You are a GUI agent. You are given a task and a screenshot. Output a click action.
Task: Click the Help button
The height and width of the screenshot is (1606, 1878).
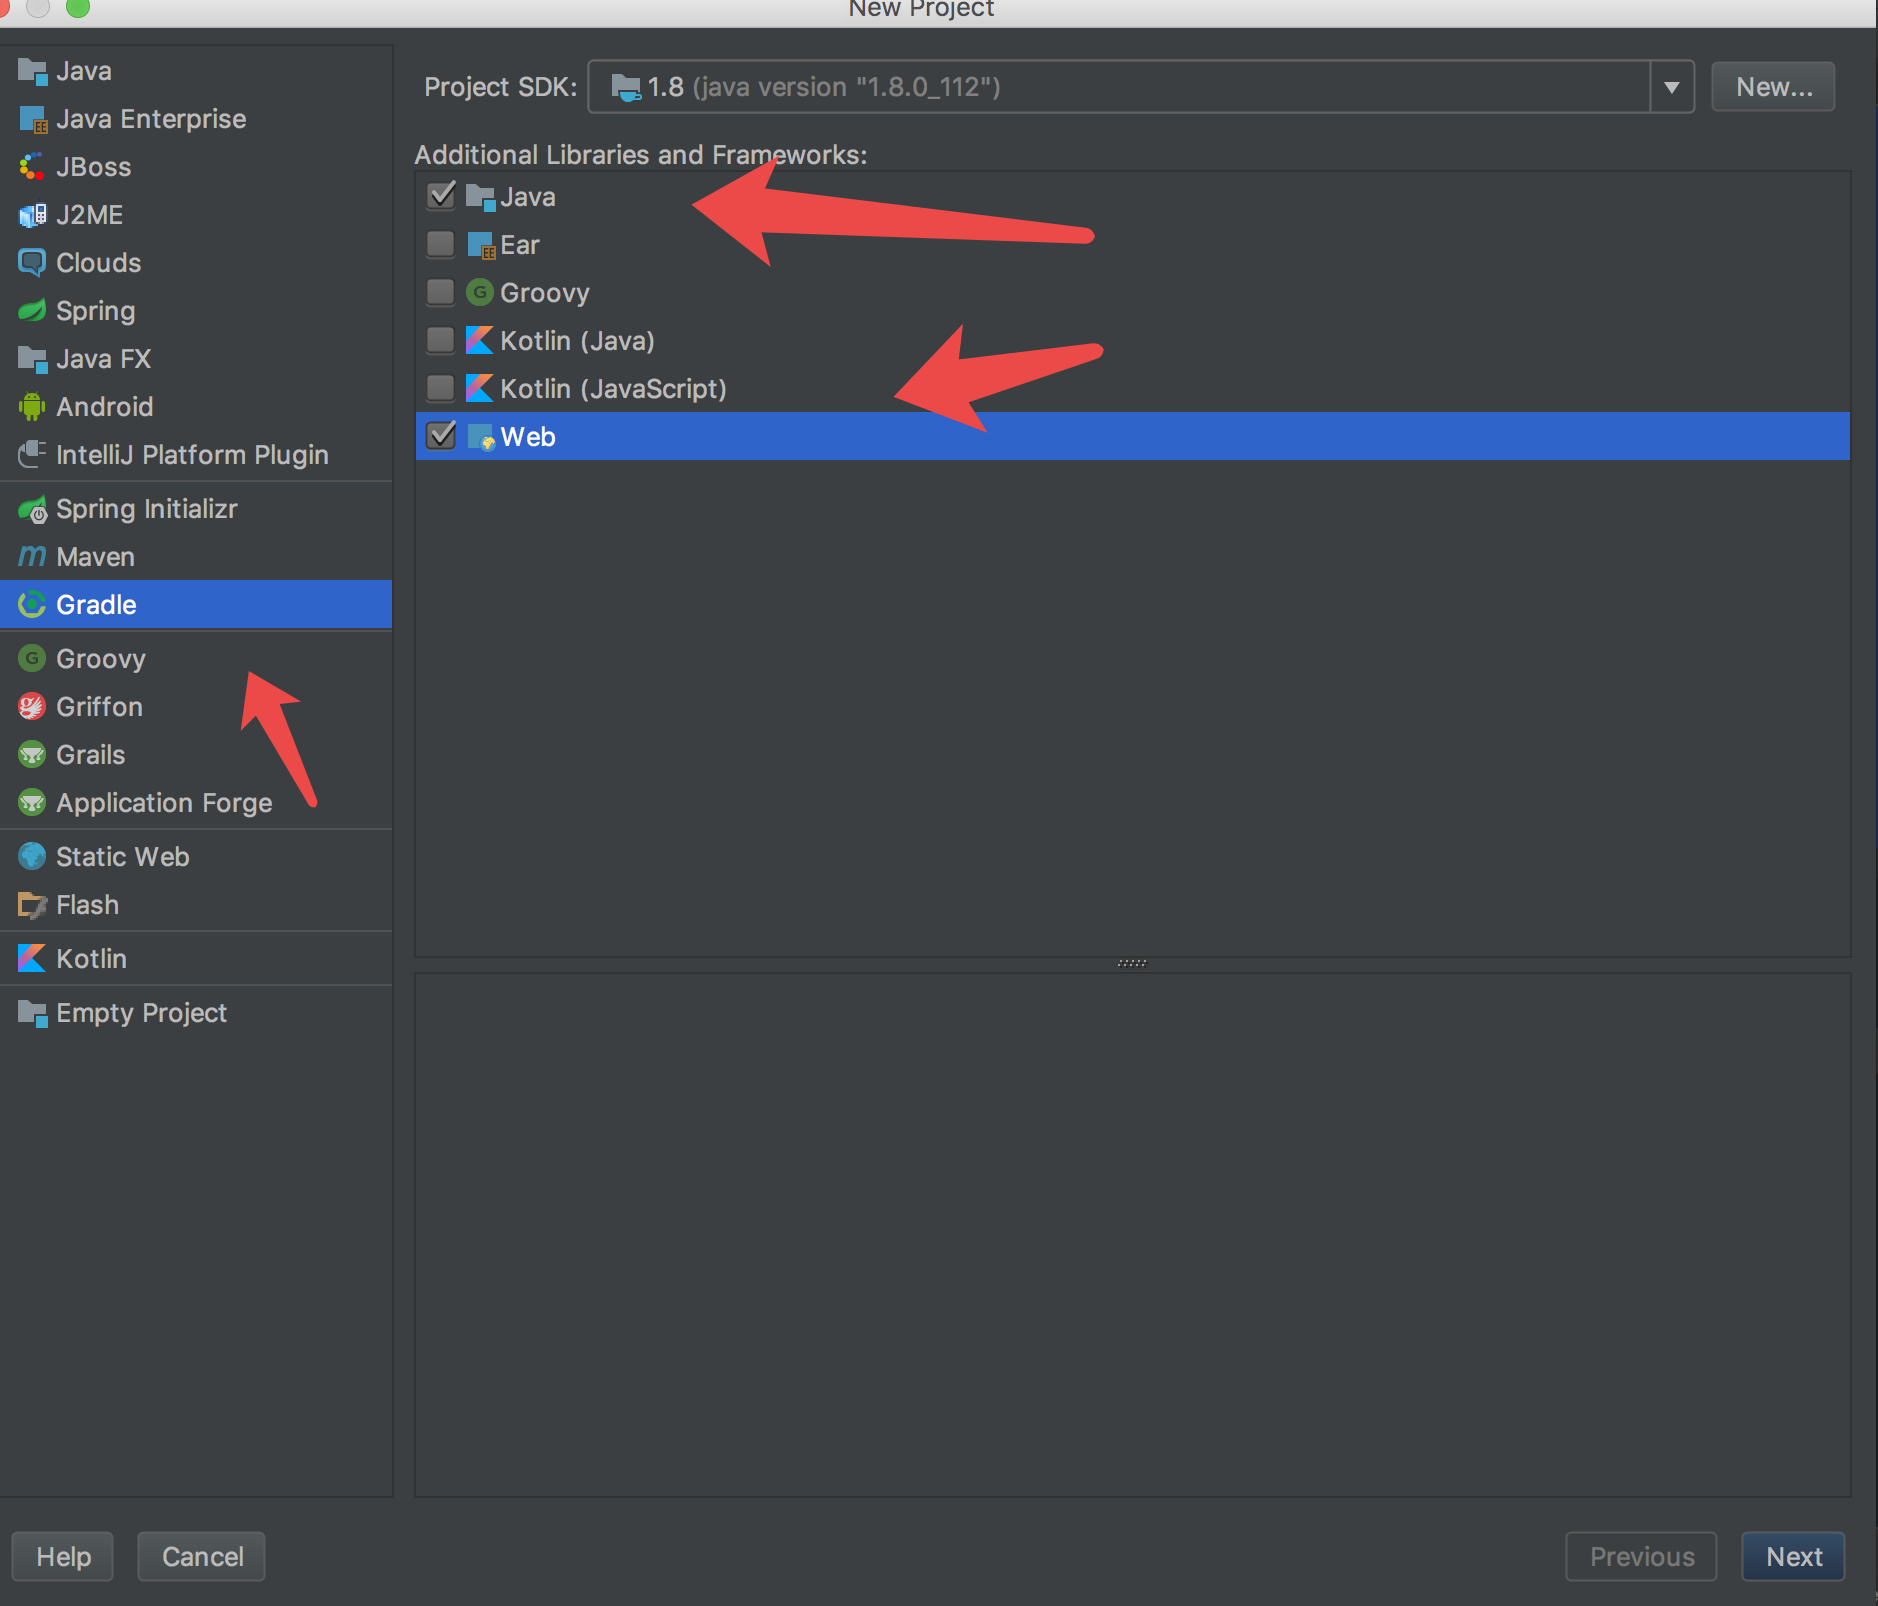coord(63,1557)
